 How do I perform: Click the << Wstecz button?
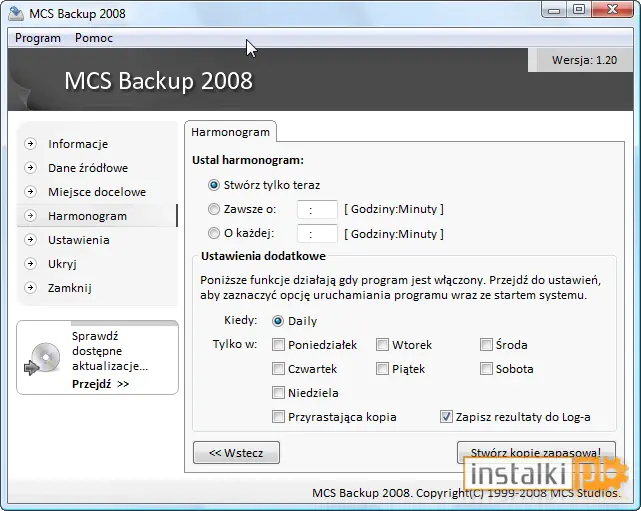pyautogui.click(x=236, y=453)
